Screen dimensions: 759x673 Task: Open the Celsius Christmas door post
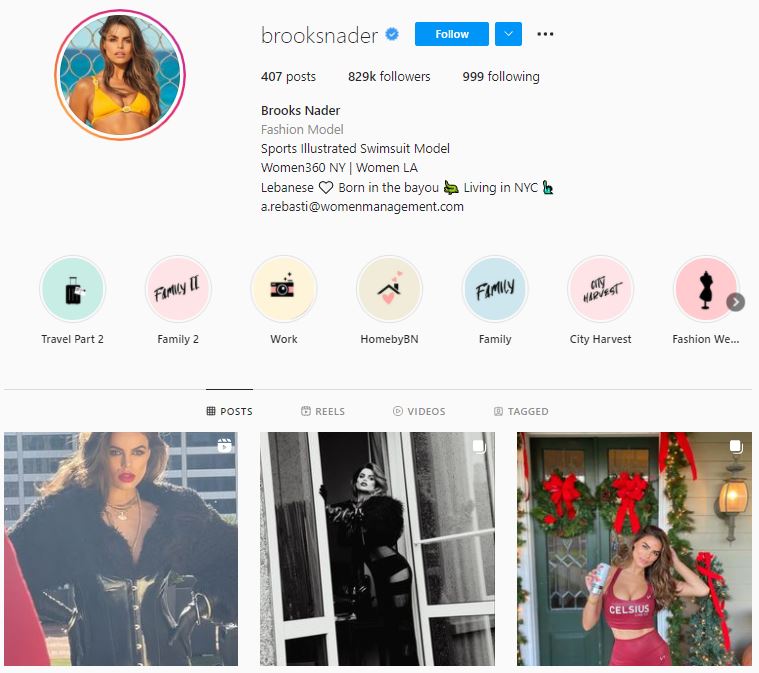point(634,549)
